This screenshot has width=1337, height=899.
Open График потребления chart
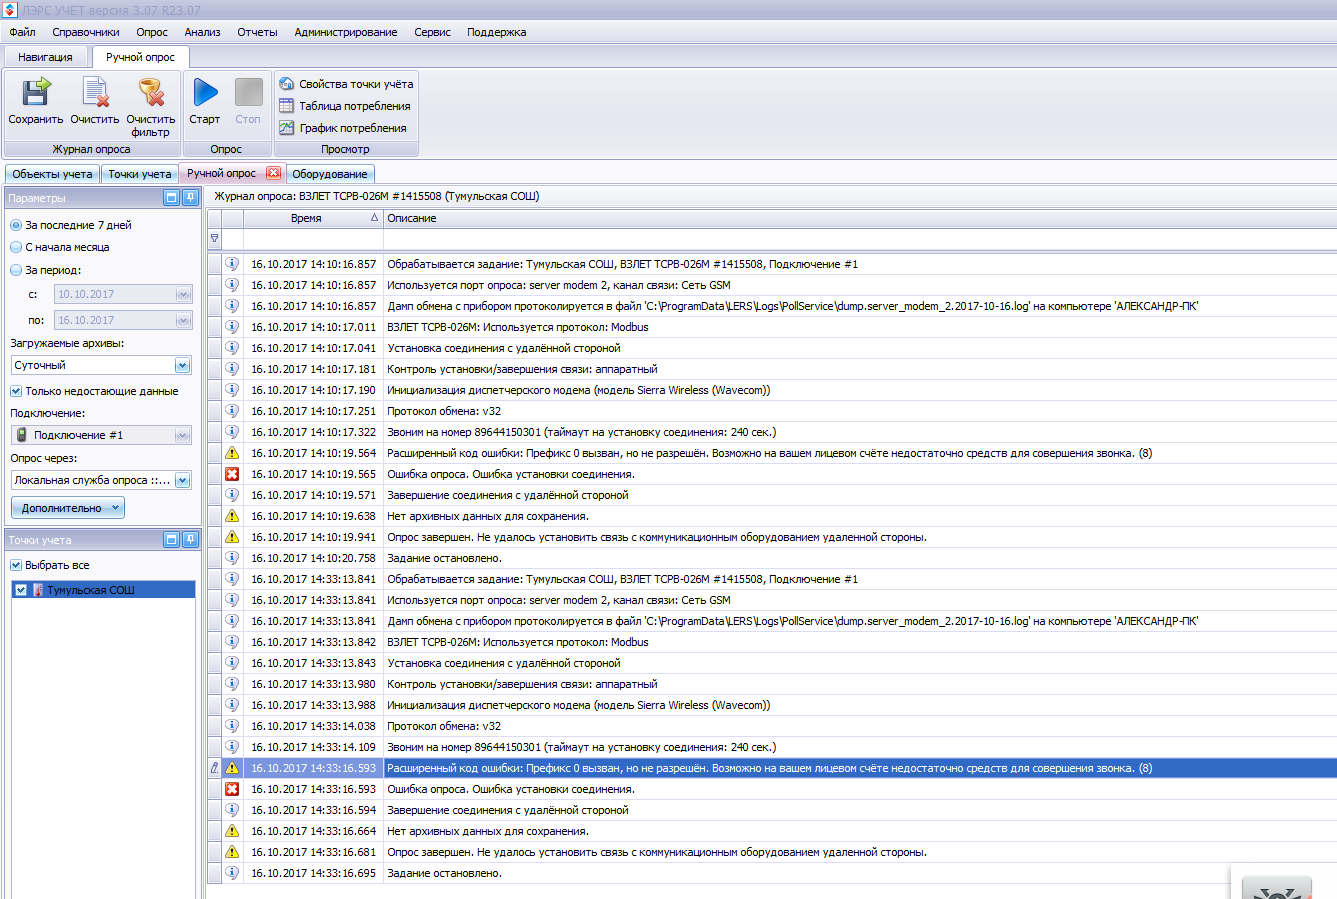pyautogui.click(x=342, y=128)
